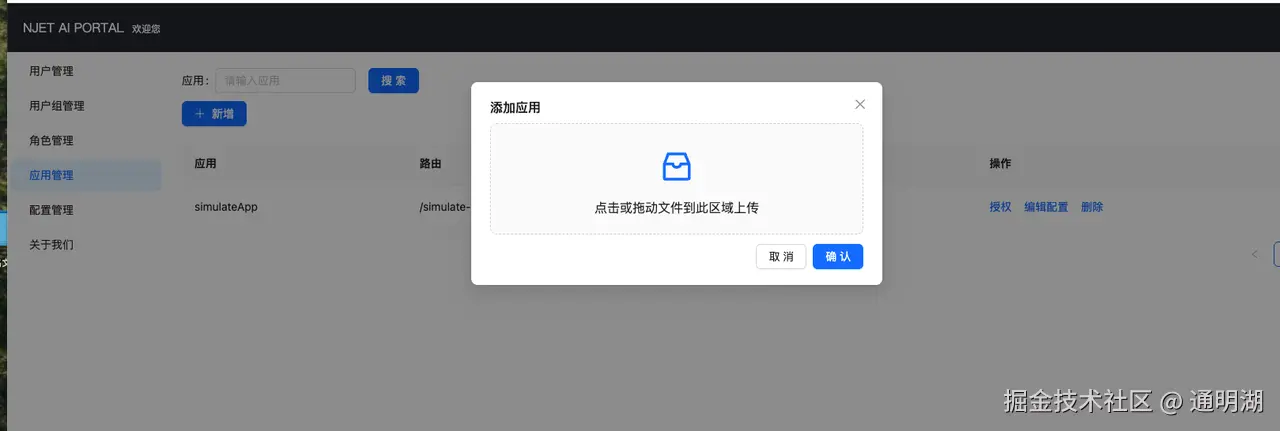The width and height of the screenshot is (1280, 431).
Task: Open 用户管理 in sidebar
Action: point(51,71)
